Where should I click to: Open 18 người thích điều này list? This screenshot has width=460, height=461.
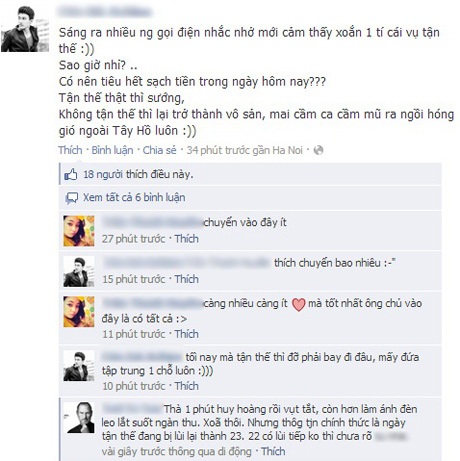pos(138,174)
